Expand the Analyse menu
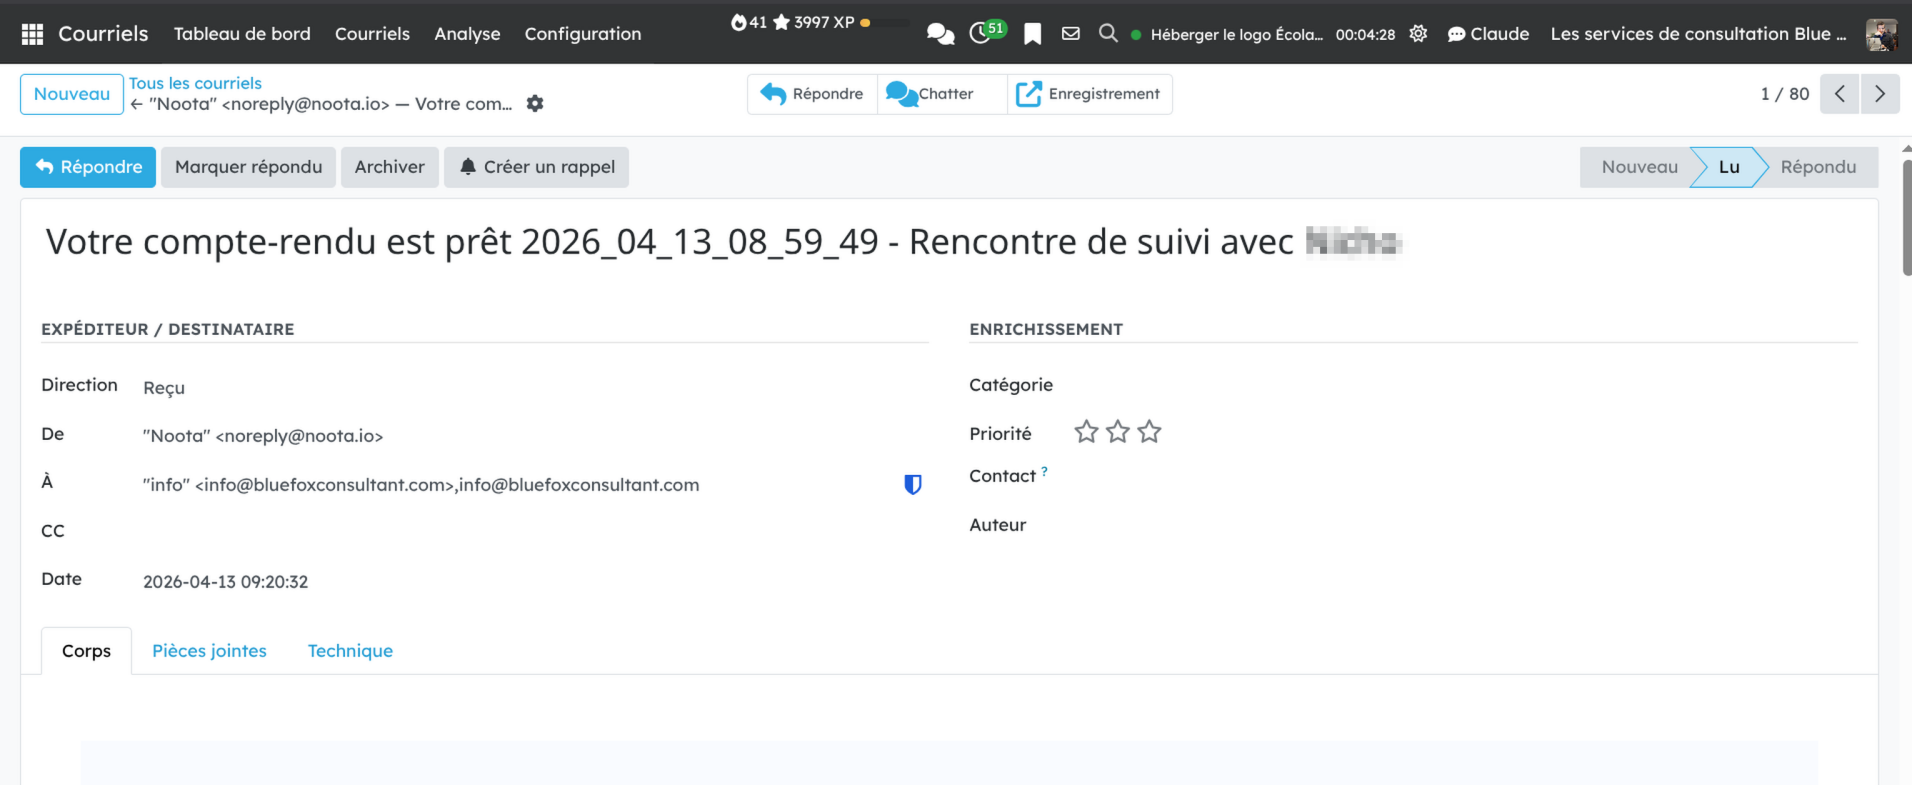 467,34
